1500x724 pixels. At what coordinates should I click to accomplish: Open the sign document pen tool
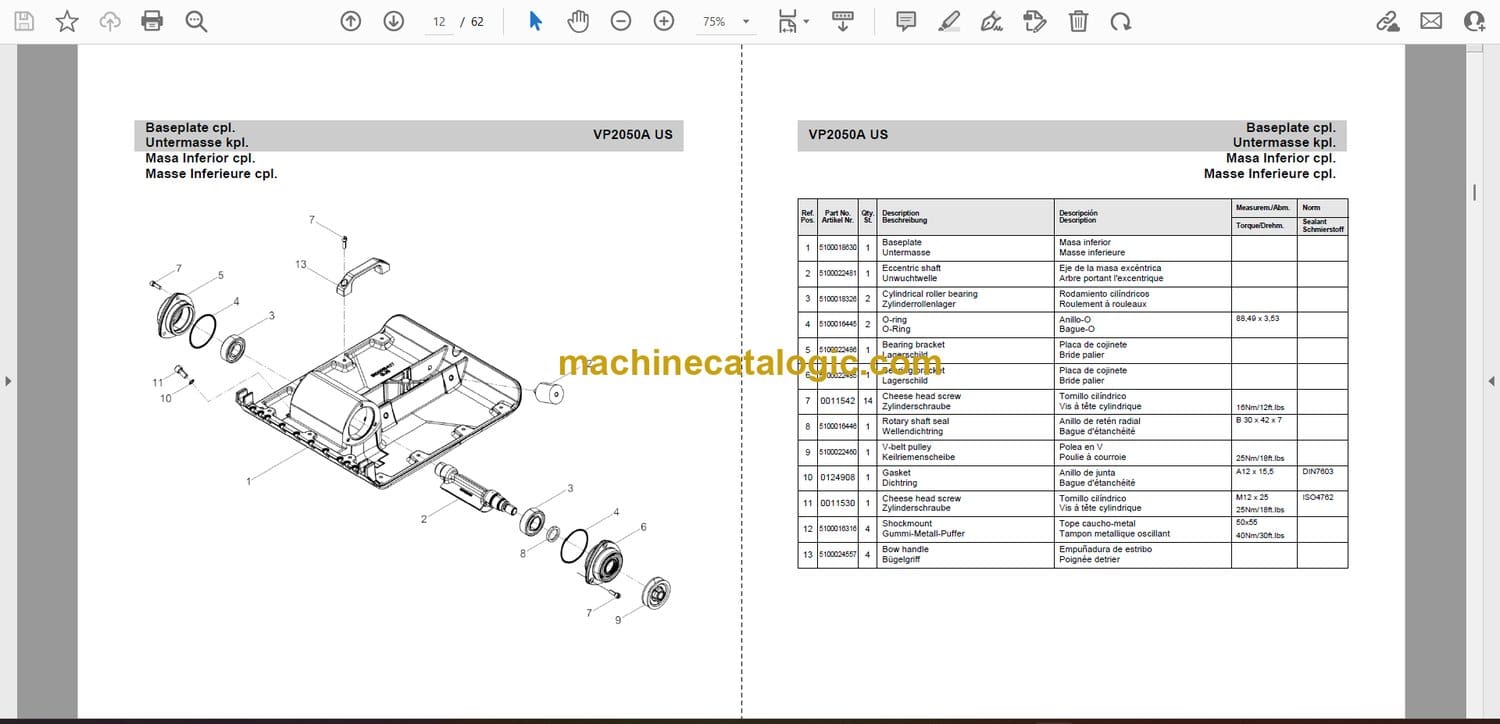click(992, 21)
